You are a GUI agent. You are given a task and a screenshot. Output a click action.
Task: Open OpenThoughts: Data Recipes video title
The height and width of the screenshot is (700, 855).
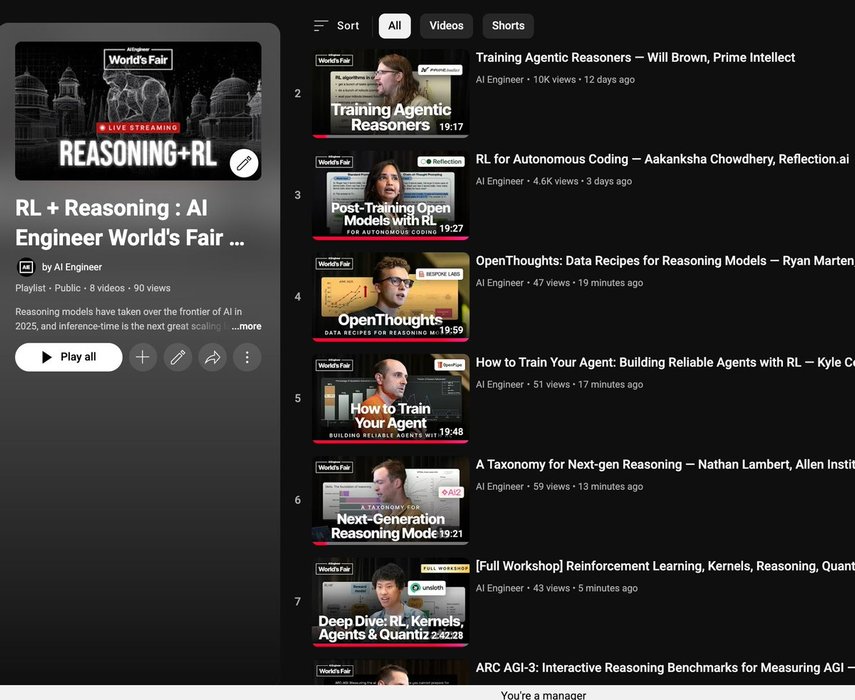[x=665, y=261]
